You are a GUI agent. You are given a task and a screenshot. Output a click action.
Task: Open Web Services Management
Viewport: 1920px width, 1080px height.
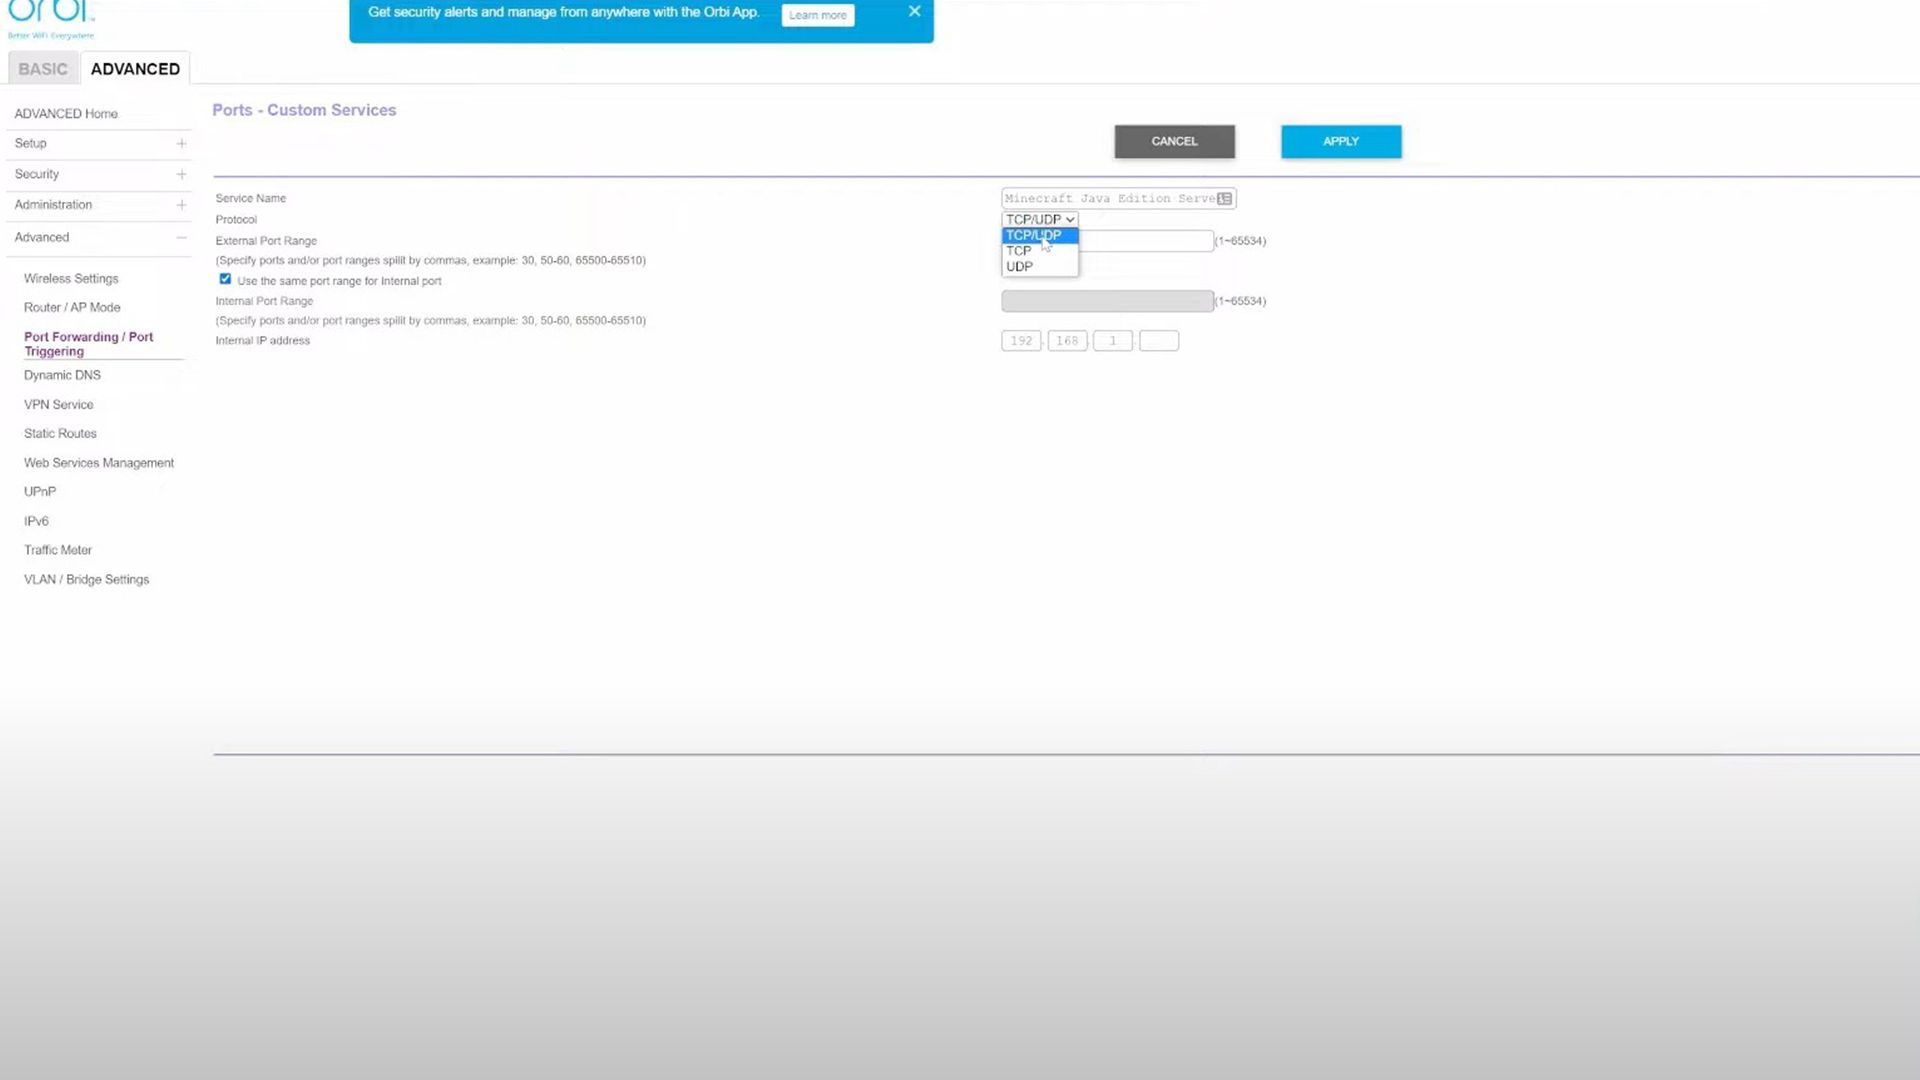[x=99, y=463]
